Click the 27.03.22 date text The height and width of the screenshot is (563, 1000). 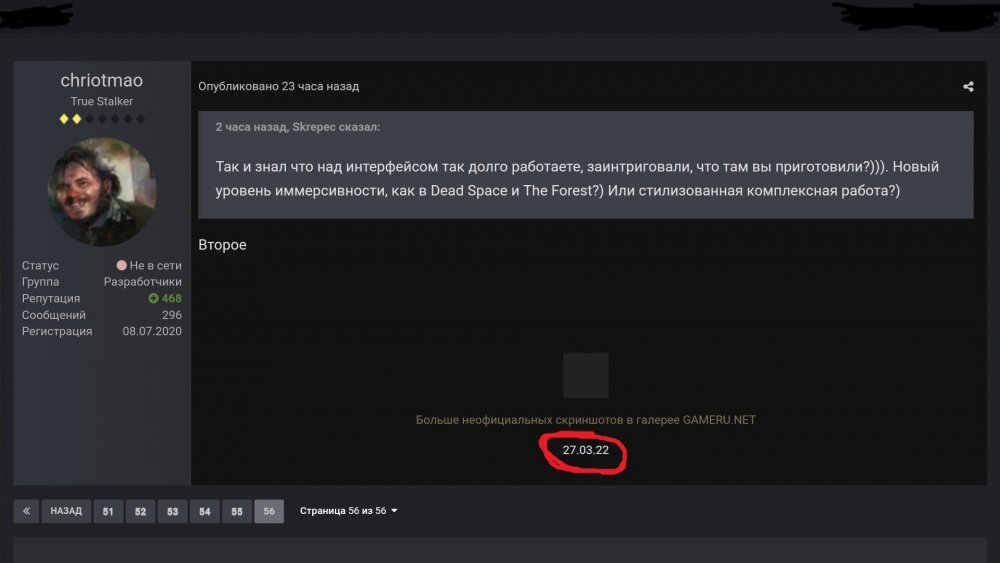(585, 450)
